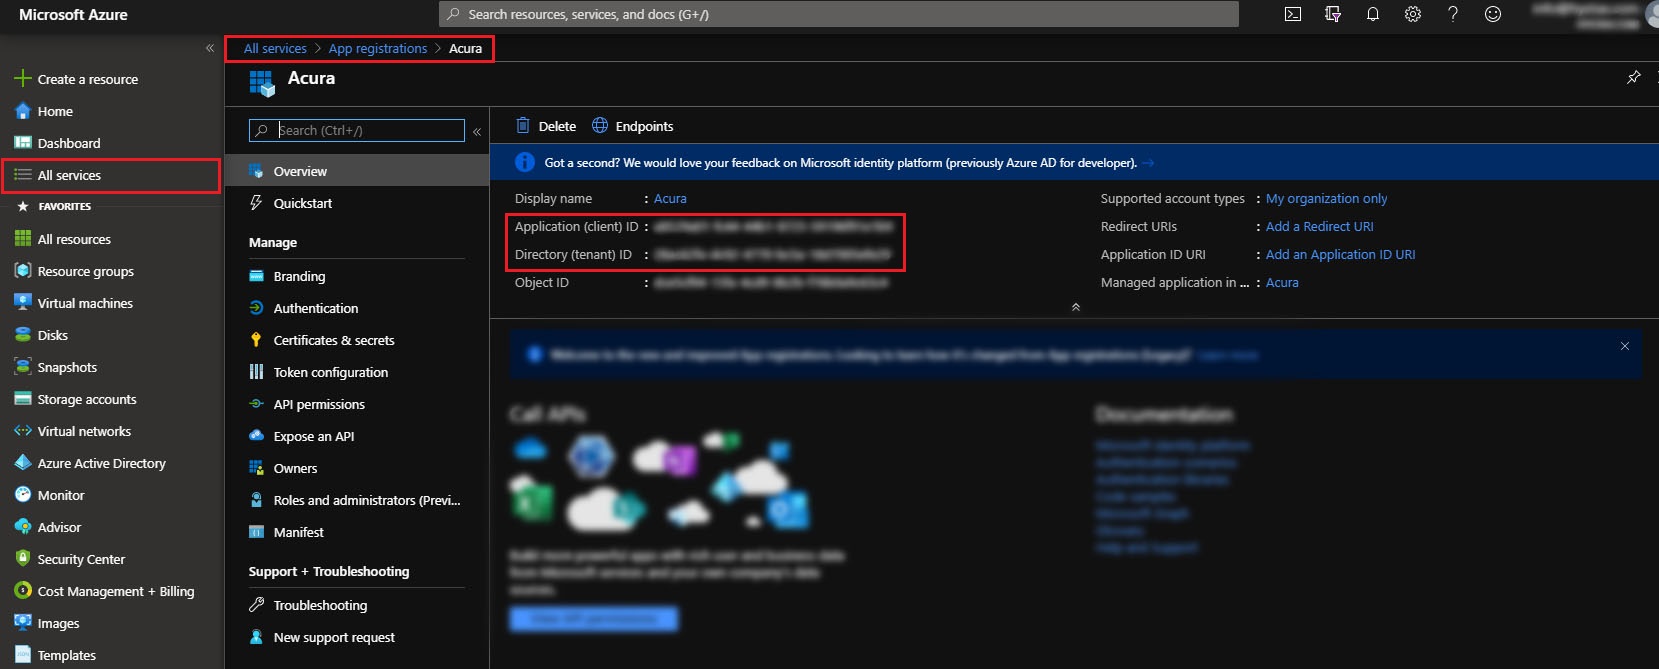This screenshot has height=669, width=1659.
Task: Collapse the Acura resource menu
Action: 477,131
